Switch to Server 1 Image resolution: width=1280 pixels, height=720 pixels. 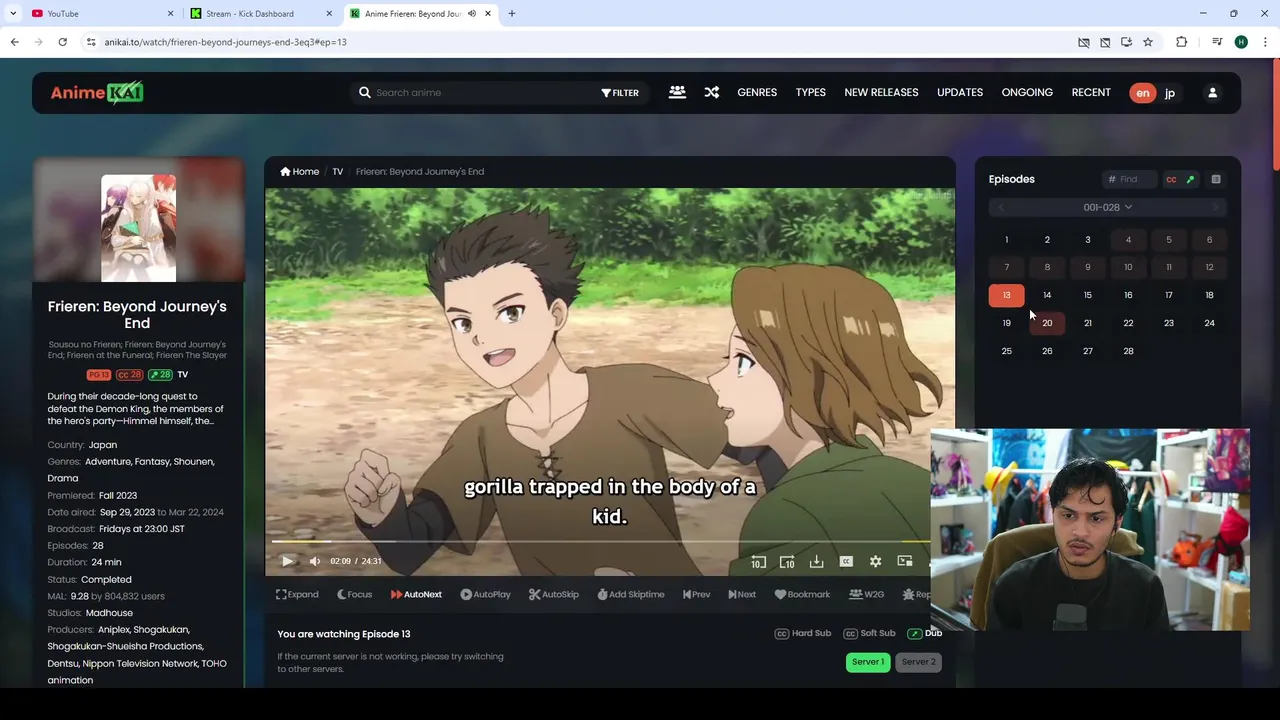tap(868, 662)
